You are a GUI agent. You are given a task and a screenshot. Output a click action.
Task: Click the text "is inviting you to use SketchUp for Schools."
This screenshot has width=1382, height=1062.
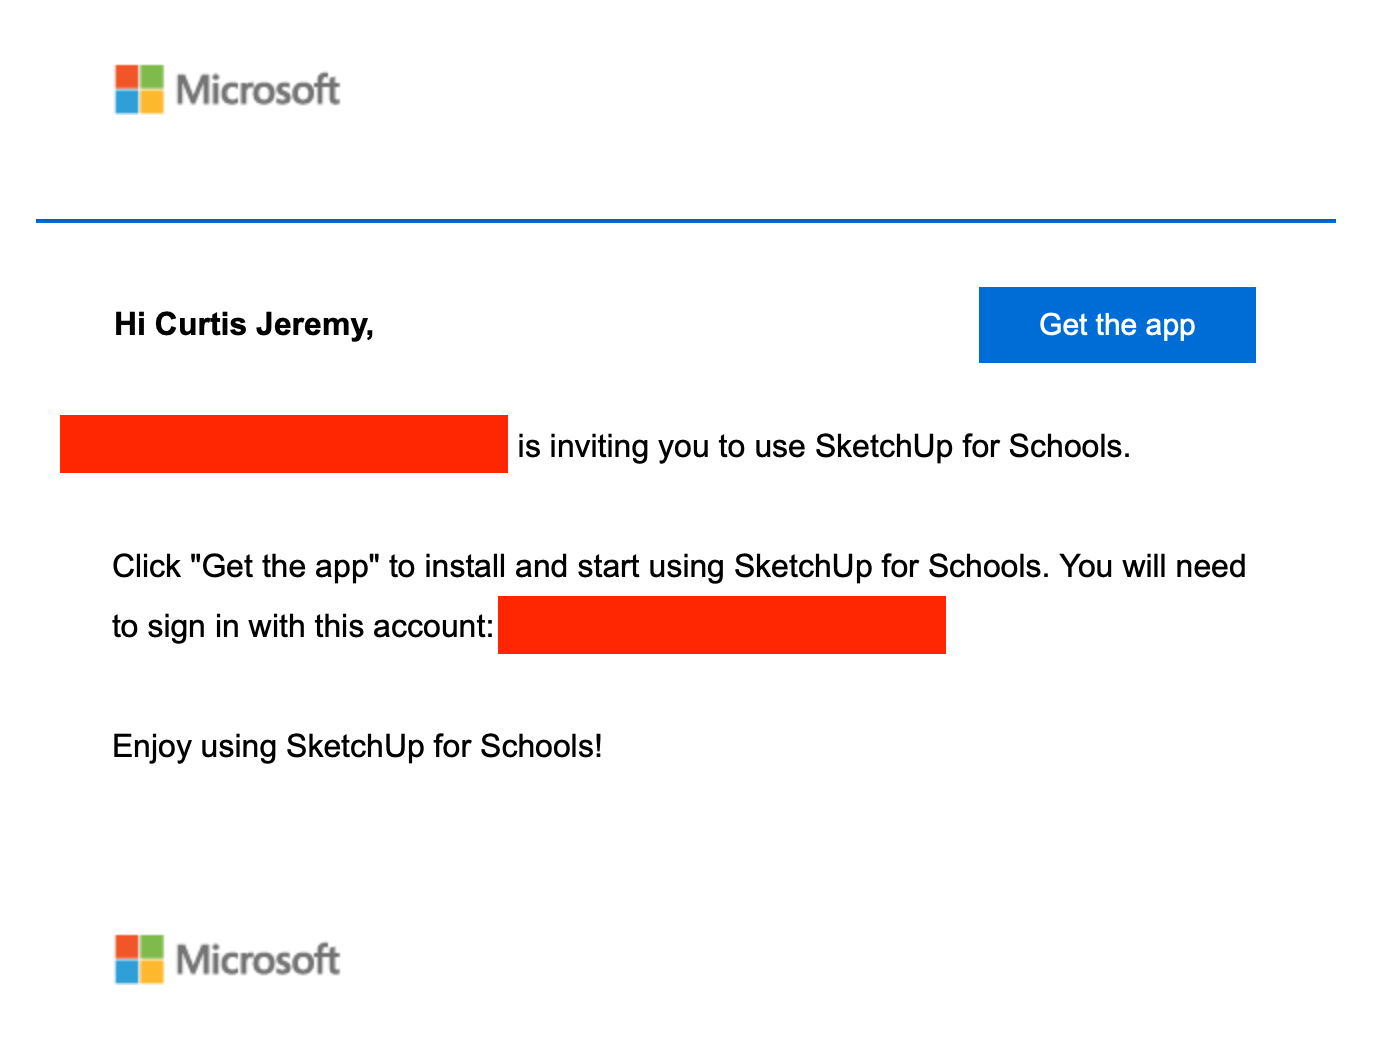[x=824, y=446]
